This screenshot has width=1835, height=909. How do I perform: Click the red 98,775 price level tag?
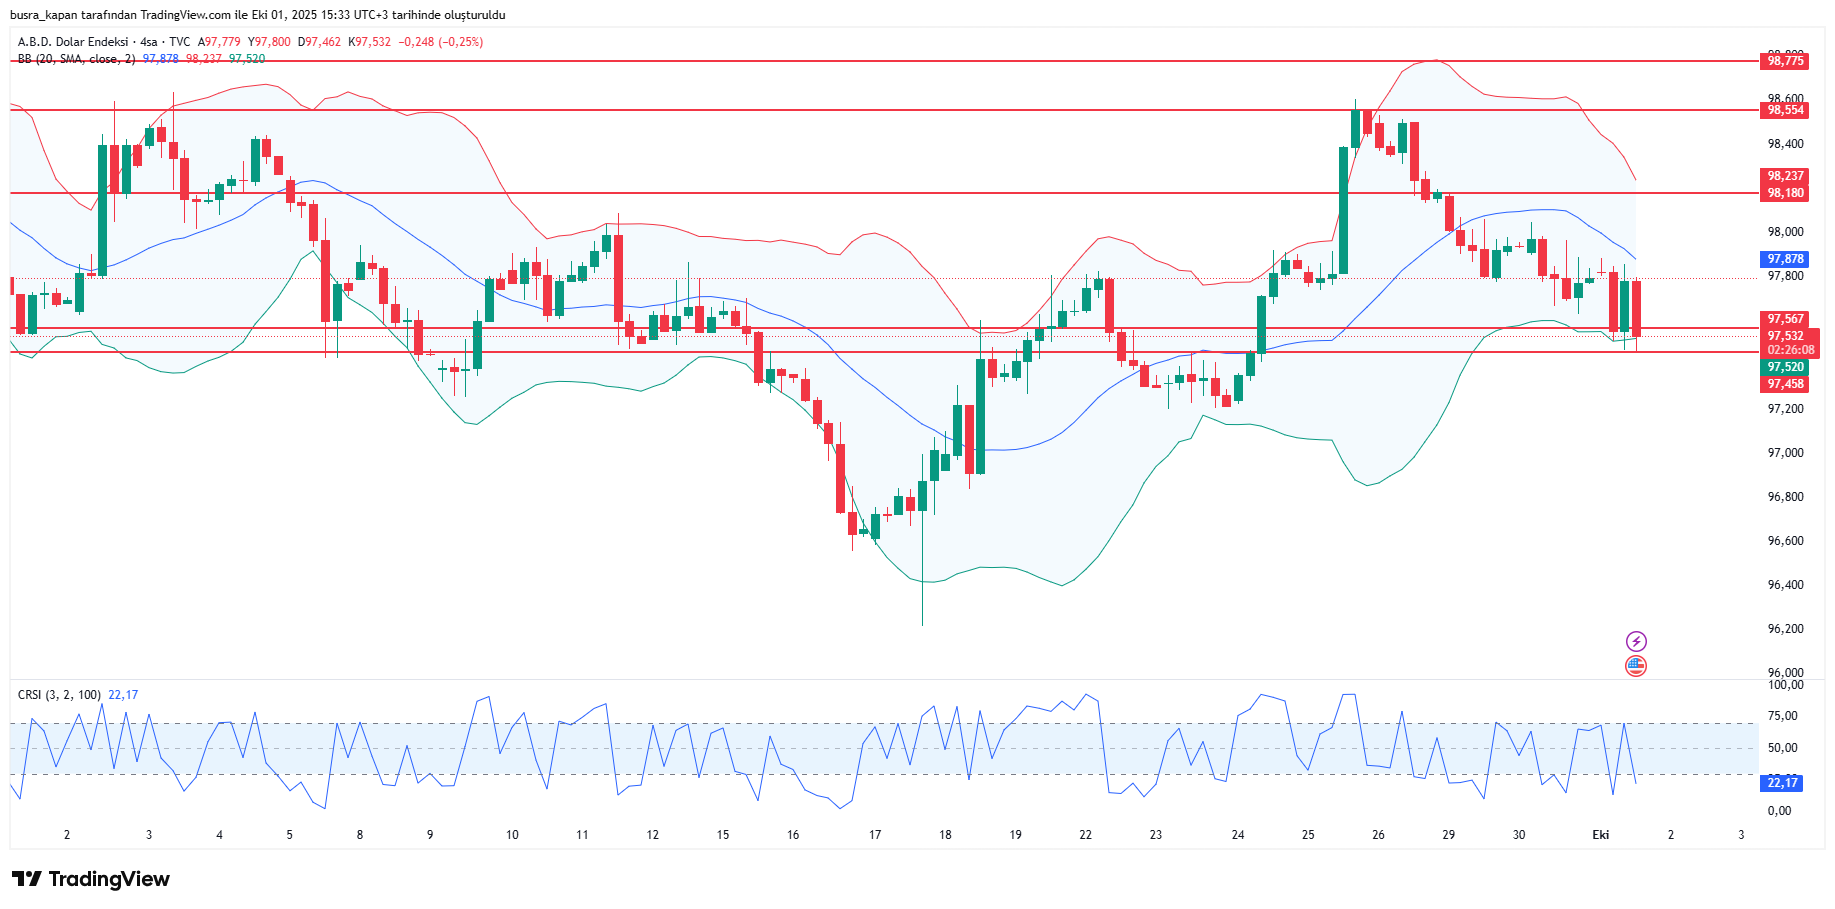(x=1785, y=61)
